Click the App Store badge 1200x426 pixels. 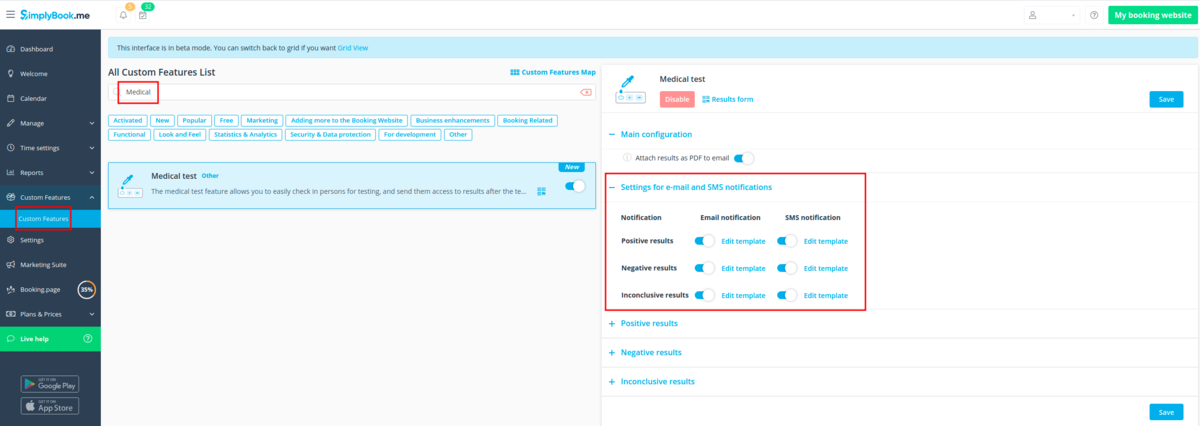pos(50,406)
